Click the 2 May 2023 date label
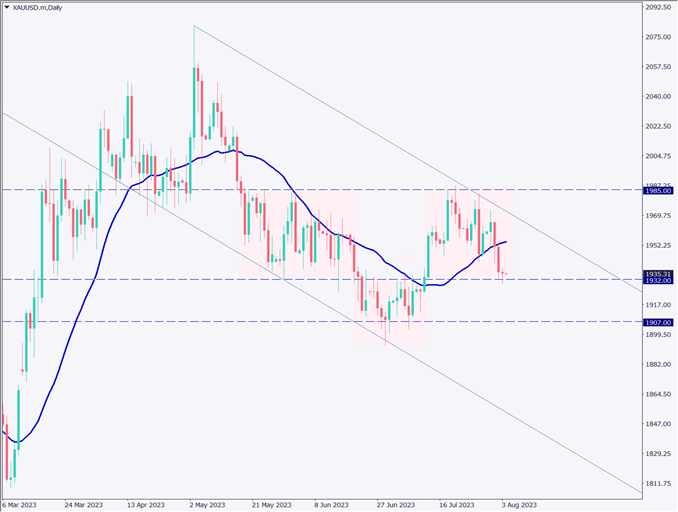The width and height of the screenshot is (678, 512). pyautogui.click(x=208, y=505)
